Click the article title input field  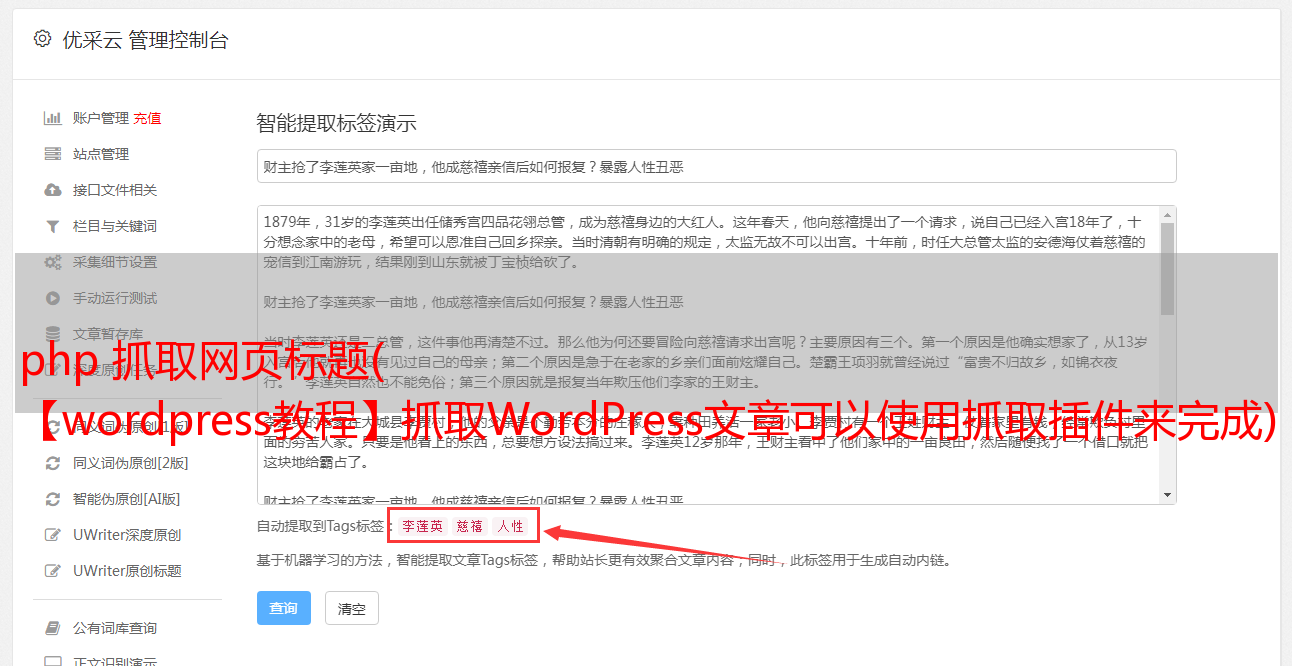[716, 167]
